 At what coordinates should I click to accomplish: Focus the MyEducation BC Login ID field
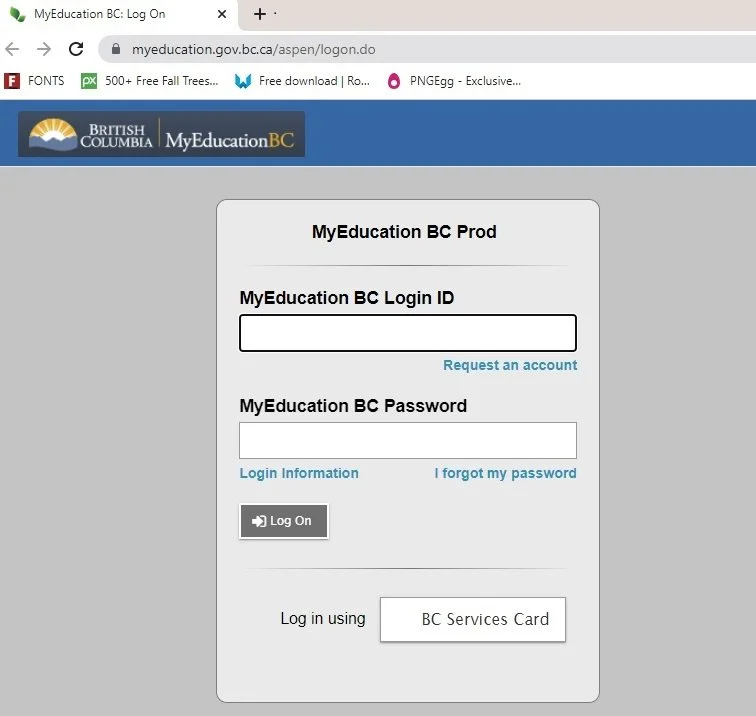tap(408, 333)
